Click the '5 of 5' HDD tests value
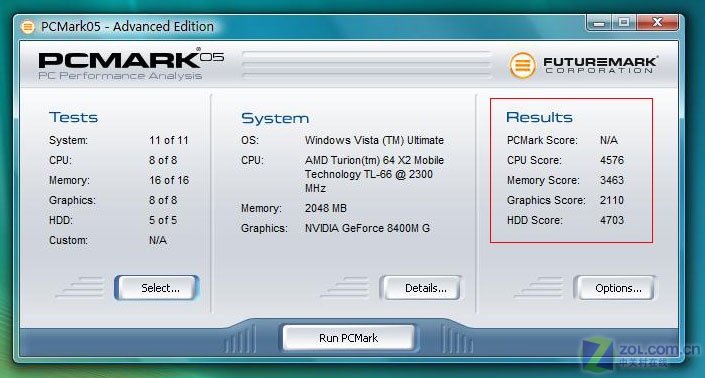Screen dimensions: 705x378 [x=163, y=220]
